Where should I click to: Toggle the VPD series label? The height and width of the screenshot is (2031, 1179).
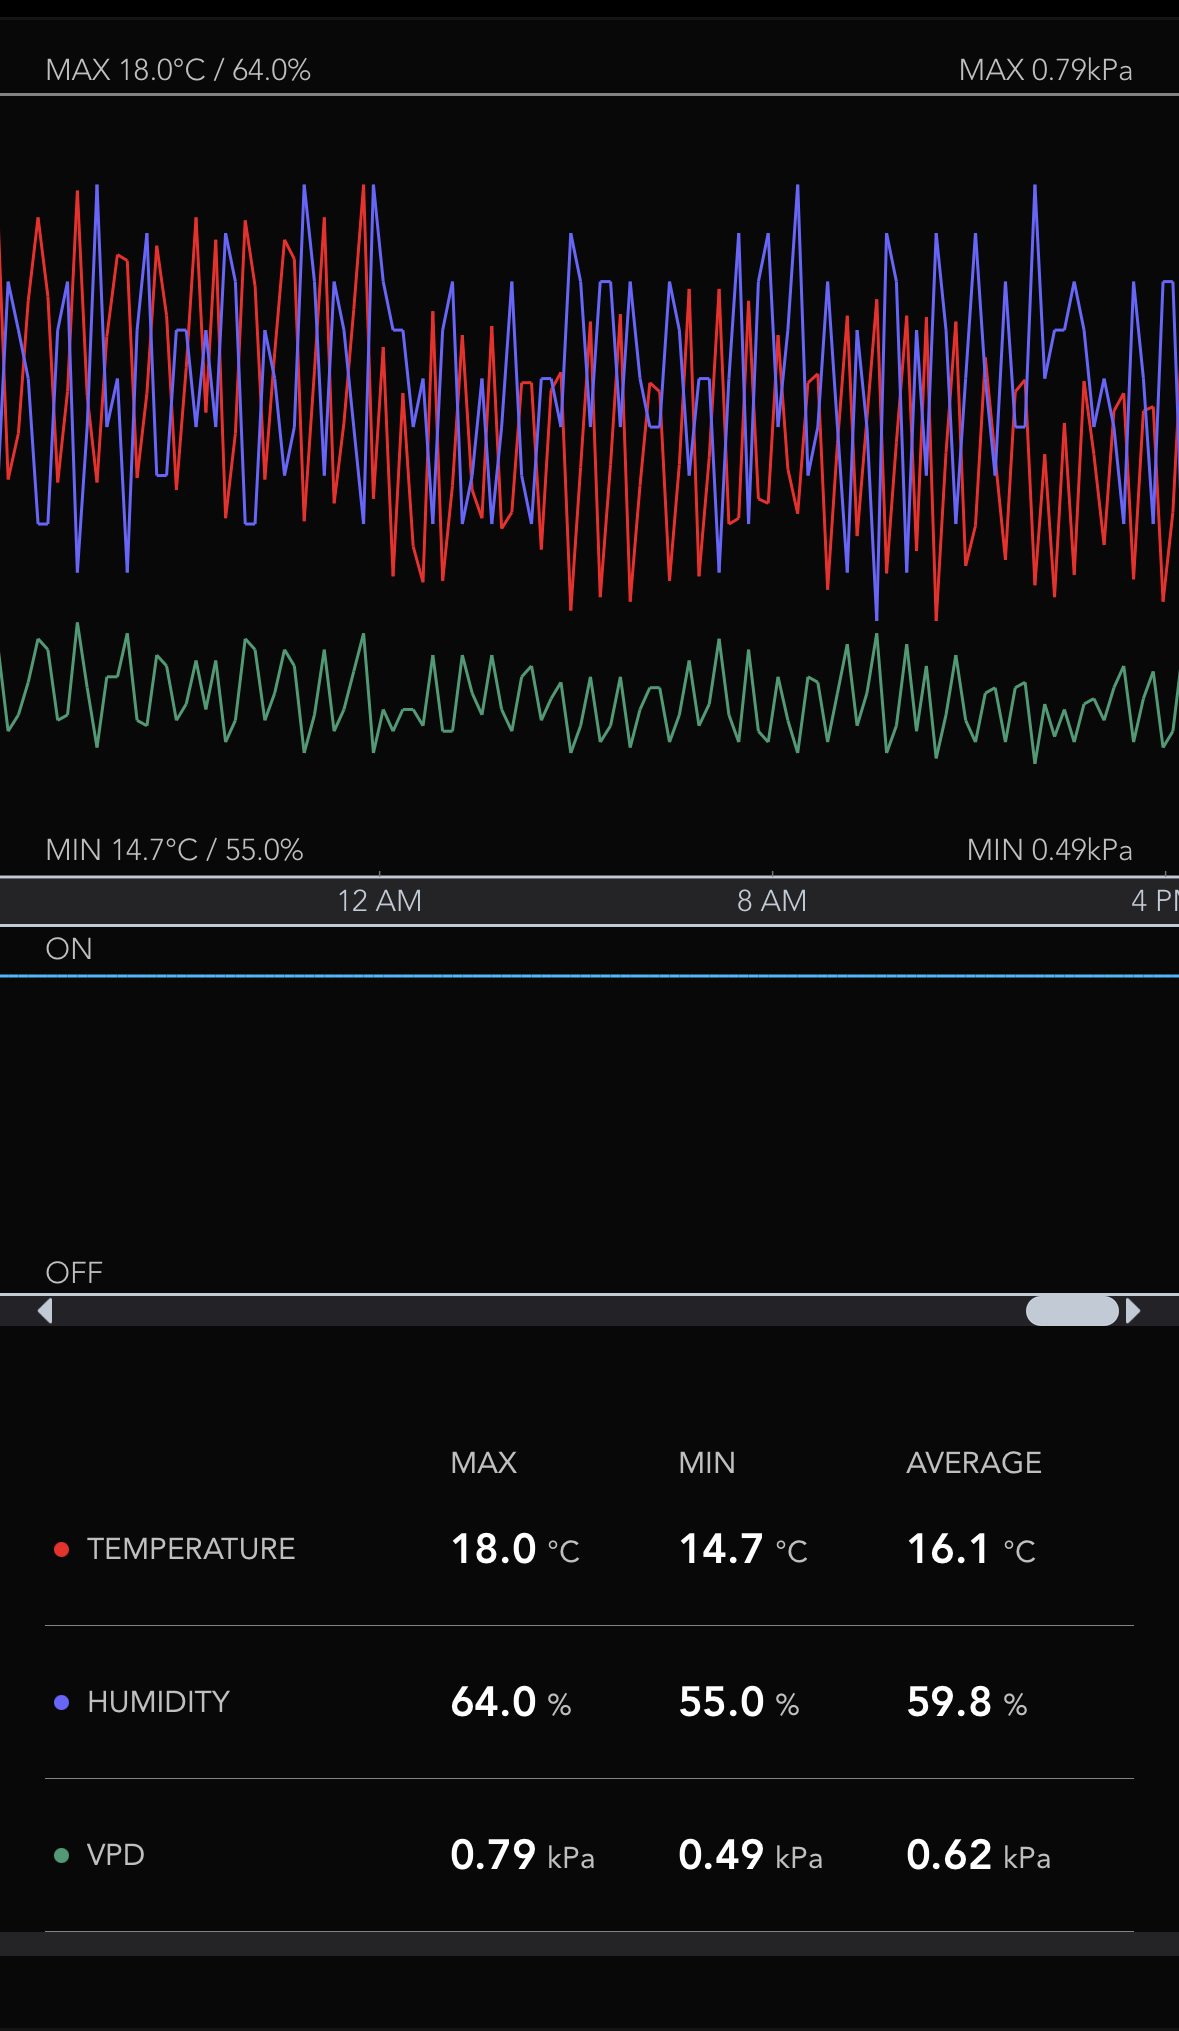(x=116, y=1855)
